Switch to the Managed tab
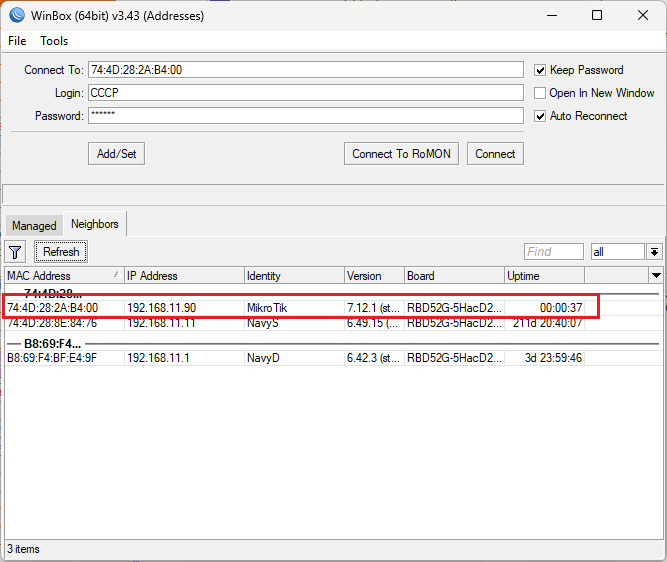Screen dimensions: 667x562 pyautogui.click(x=34, y=225)
